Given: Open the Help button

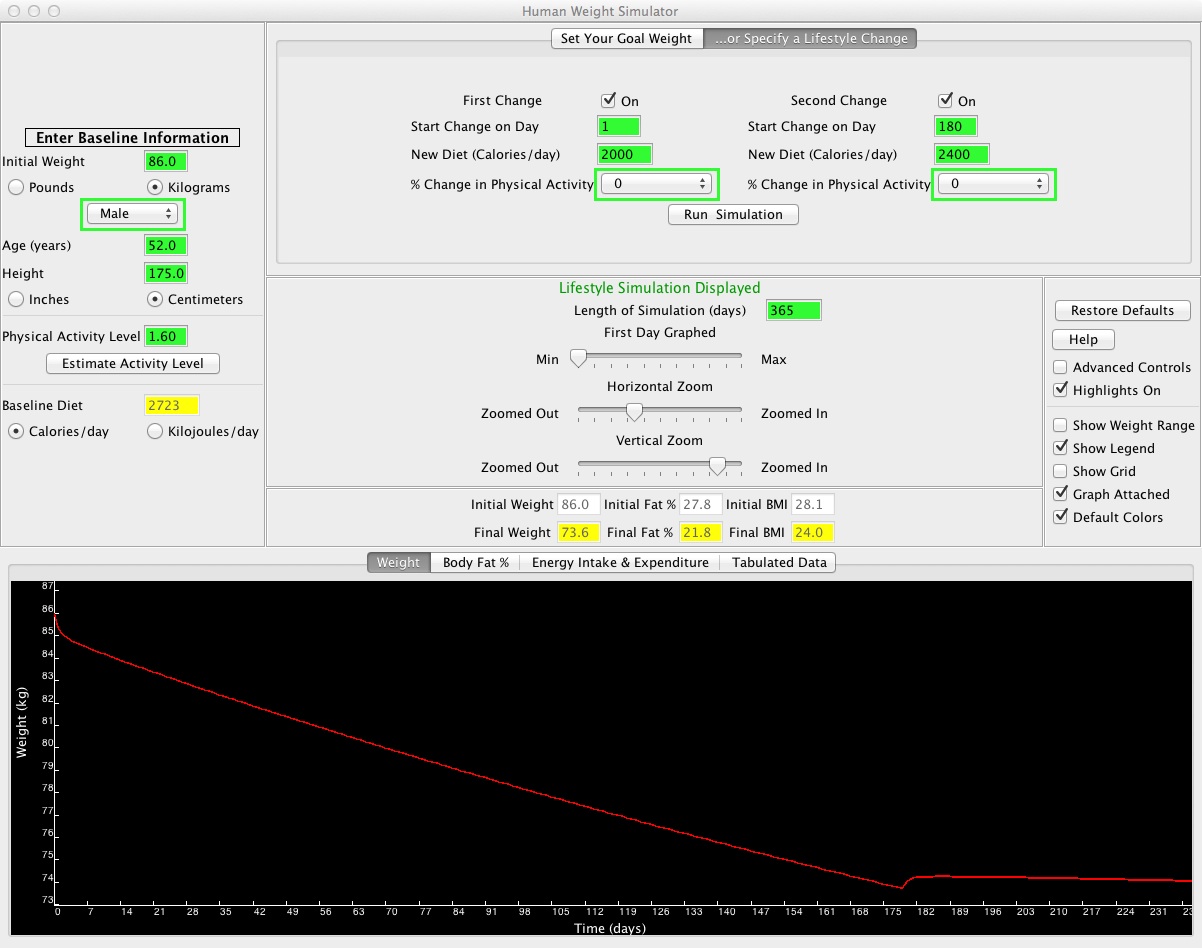Looking at the screenshot, I should pyautogui.click(x=1083, y=340).
